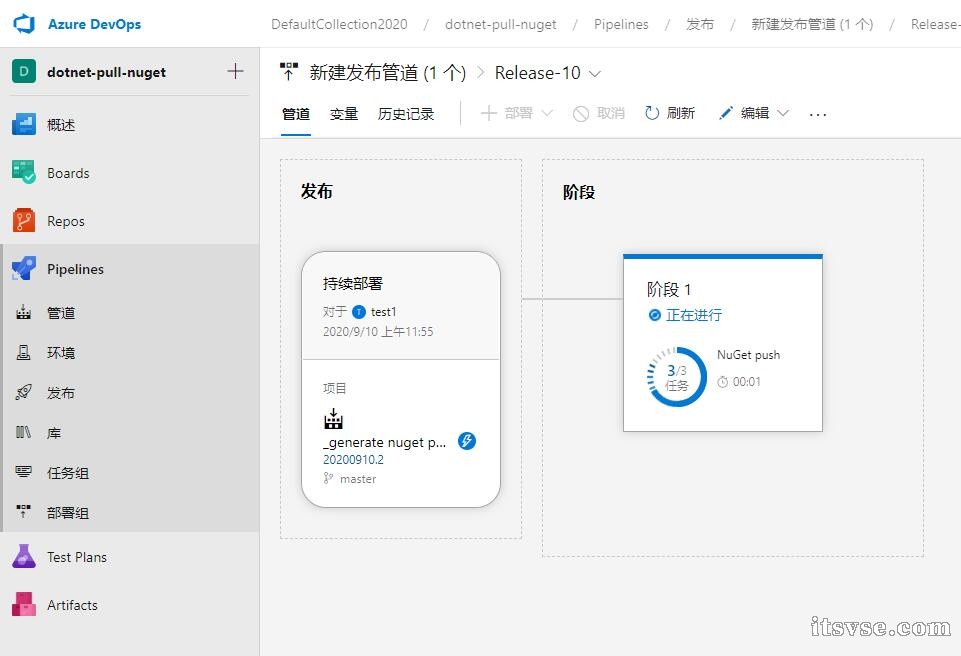Click the 环境 environments icon
This screenshot has width=961, height=656.
click(x=23, y=353)
